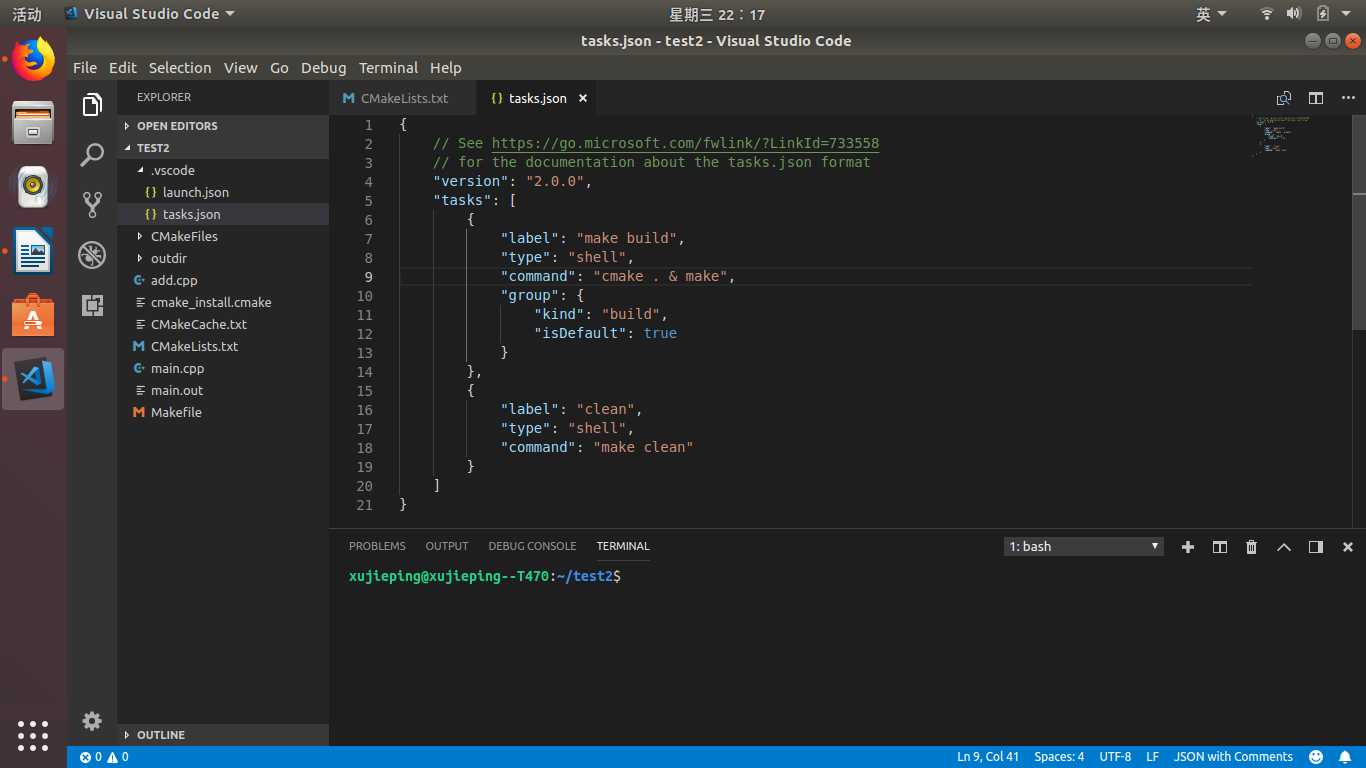Open notifications bell in status bar

[x=1345, y=757]
